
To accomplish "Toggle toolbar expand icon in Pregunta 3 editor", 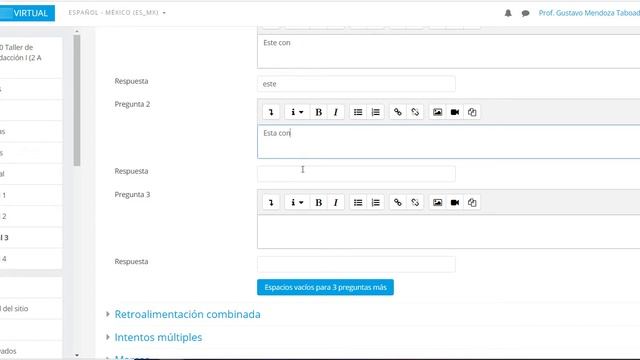I will 271,202.
